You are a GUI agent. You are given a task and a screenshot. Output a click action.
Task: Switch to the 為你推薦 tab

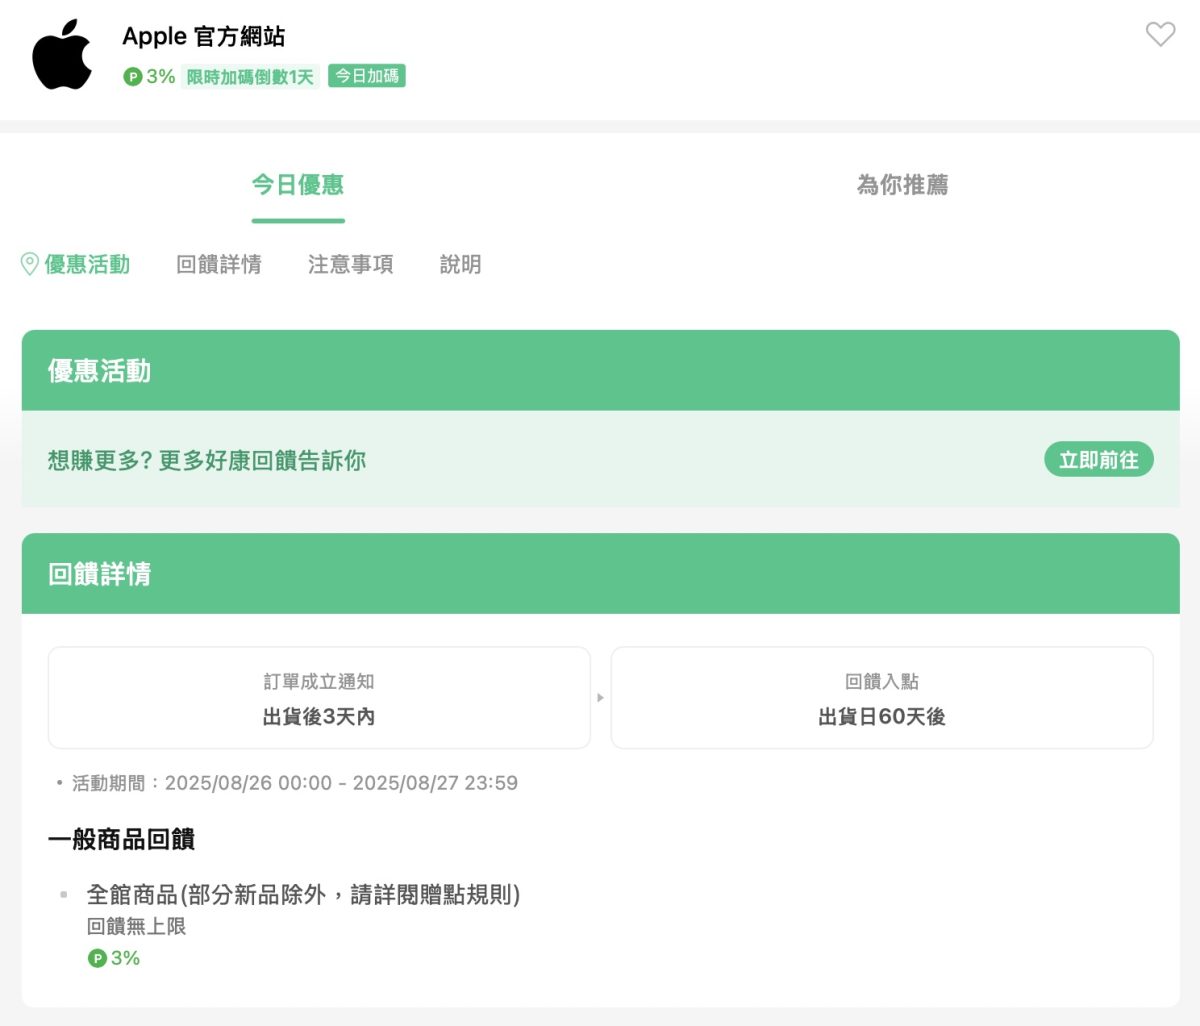point(902,185)
